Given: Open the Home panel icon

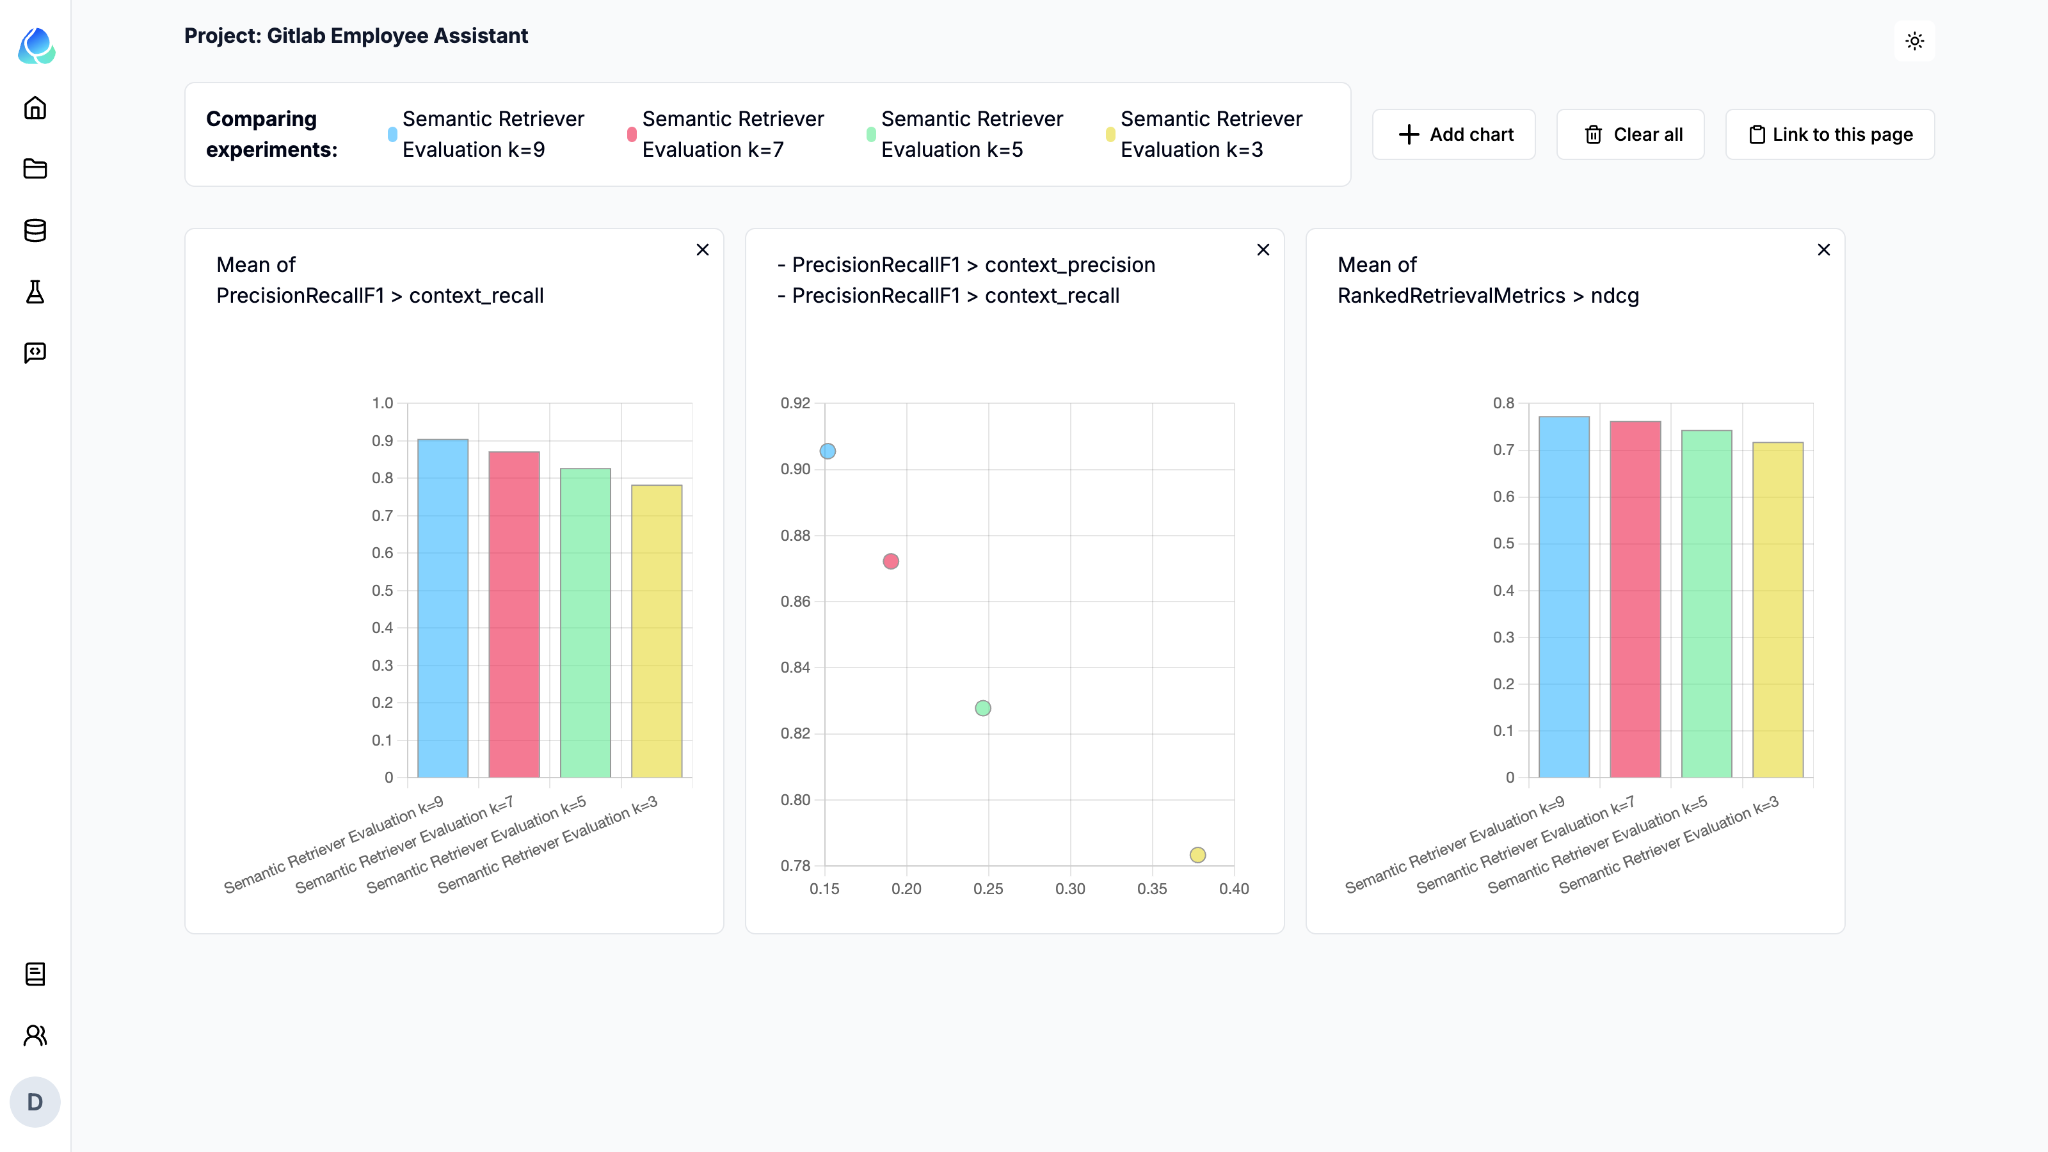Looking at the screenshot, I should point(35,108).
